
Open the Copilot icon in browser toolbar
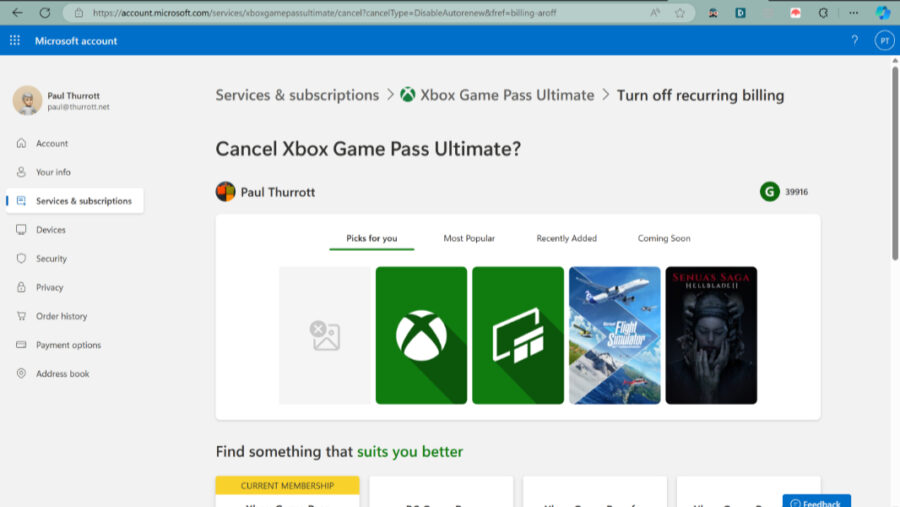pyautogui.click(x=883, y=13)
